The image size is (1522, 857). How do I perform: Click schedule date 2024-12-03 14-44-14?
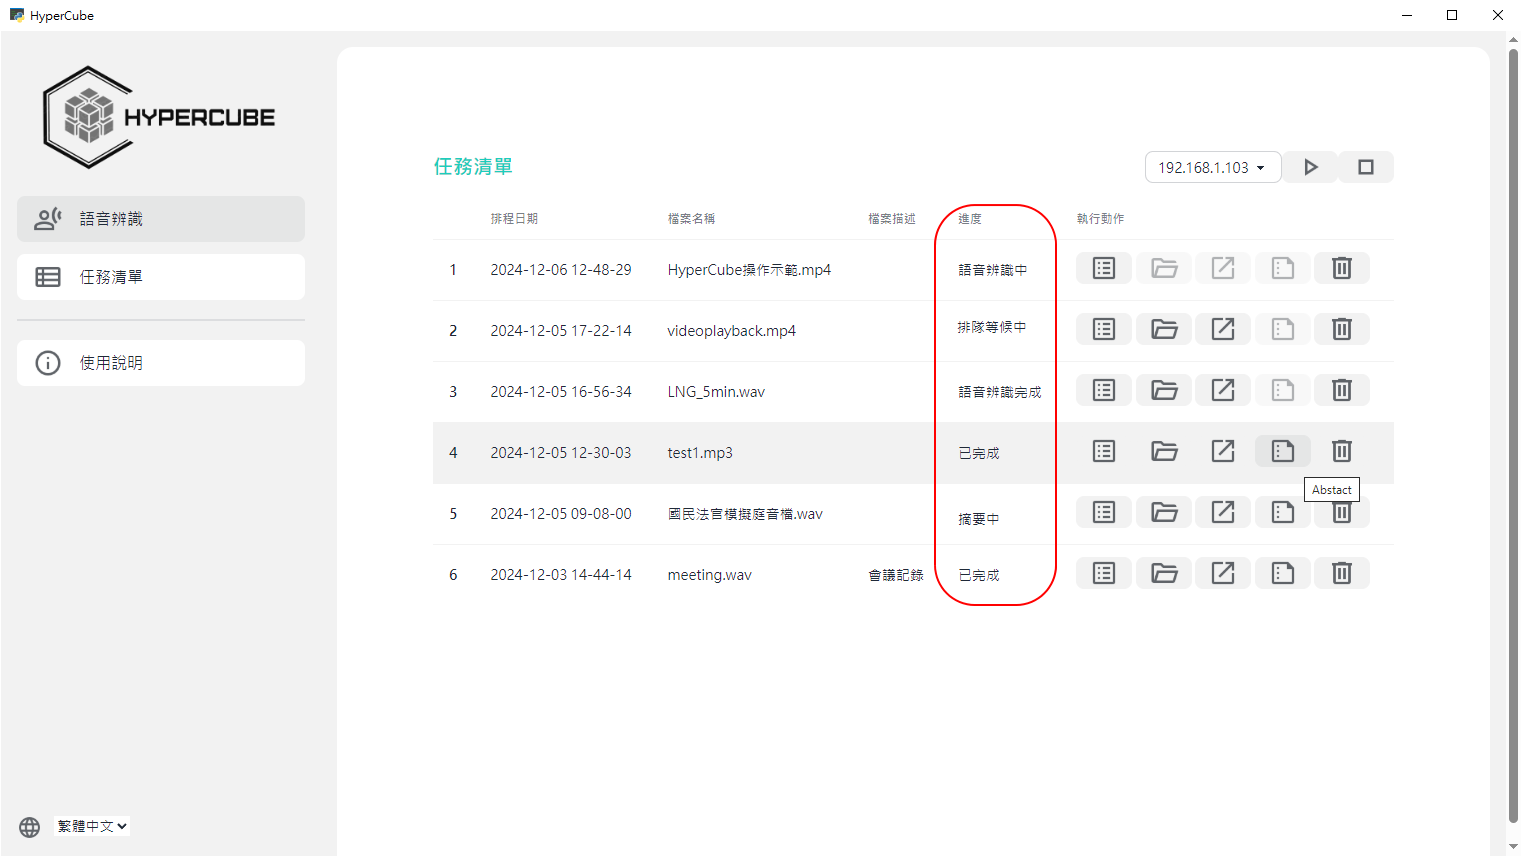[561, 575]
